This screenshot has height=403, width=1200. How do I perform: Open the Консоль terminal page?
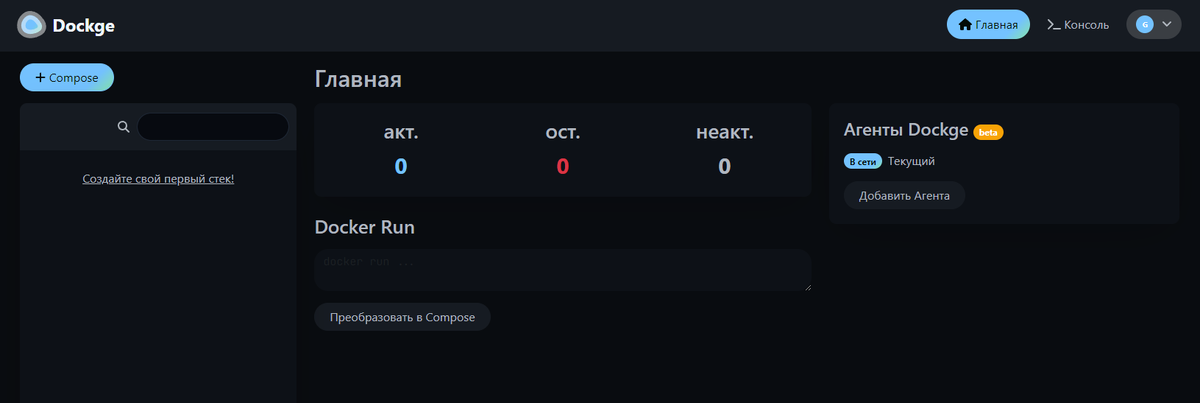click(x=1078, y=25)
